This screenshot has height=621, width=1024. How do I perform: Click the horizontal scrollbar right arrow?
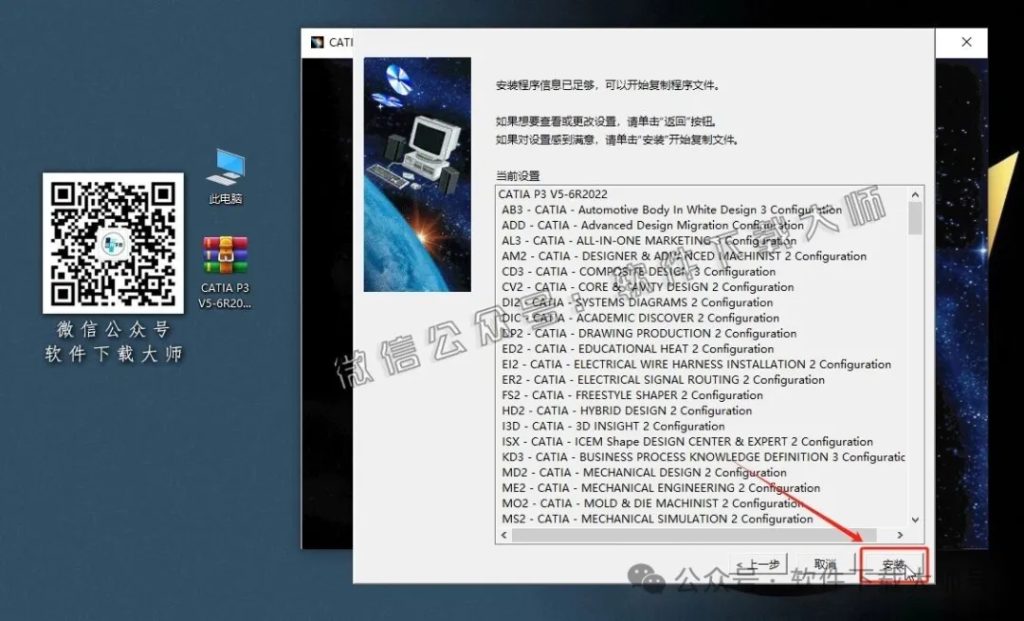(x=902, y=535)
